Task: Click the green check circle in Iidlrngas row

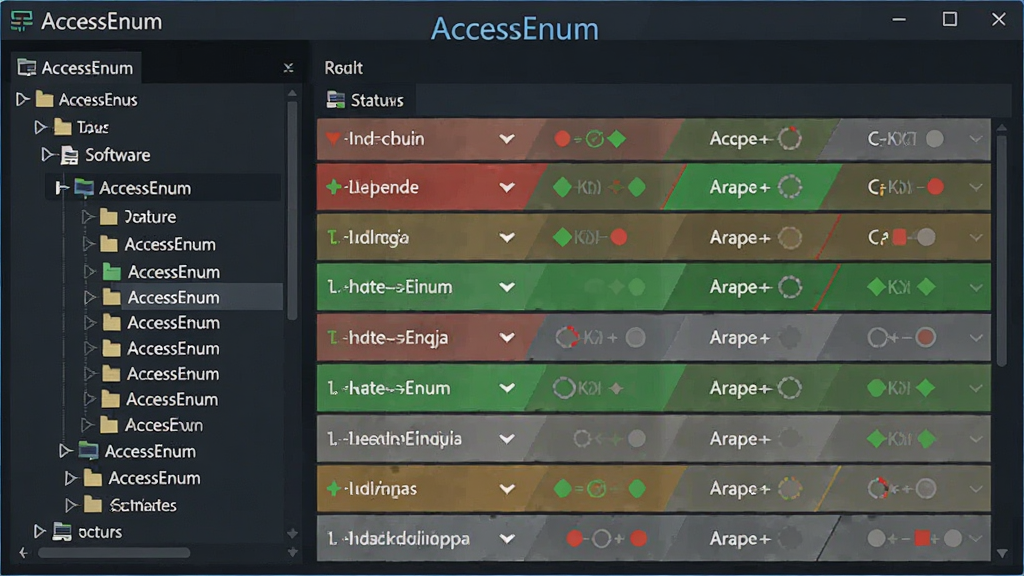Action: 596,488
